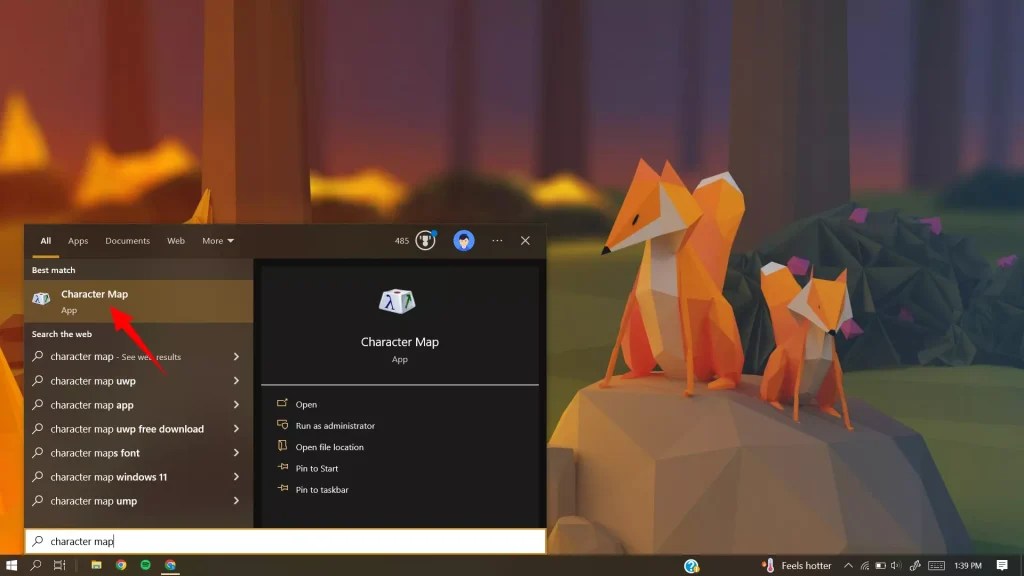The width and height of the screenshot is (1024, 576).
Task: Open the touch keyboard tray icon
Action: point(936,566)
